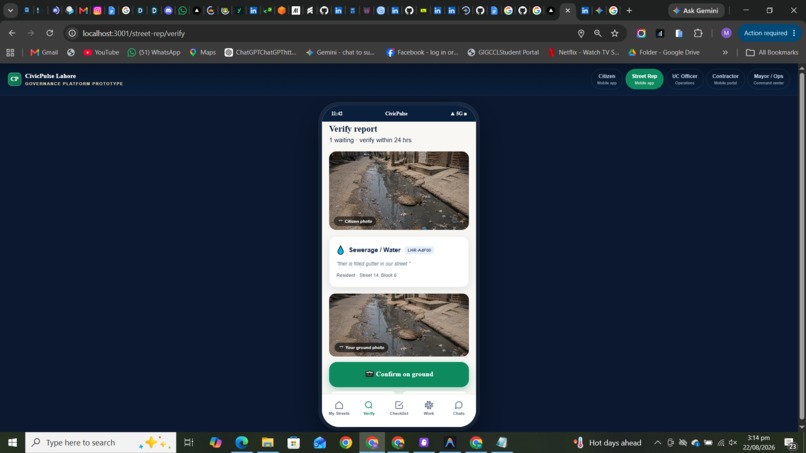Show hidden system tray icons
Screen dimensions: 806x453
[x=657, y=443]
